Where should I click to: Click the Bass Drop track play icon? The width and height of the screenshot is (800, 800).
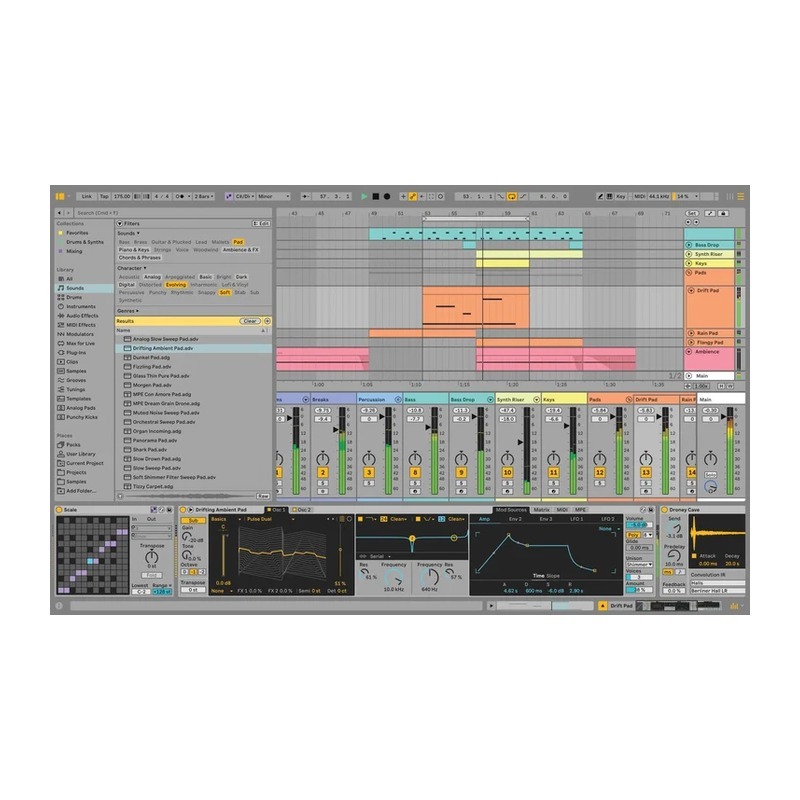point(689,245)
